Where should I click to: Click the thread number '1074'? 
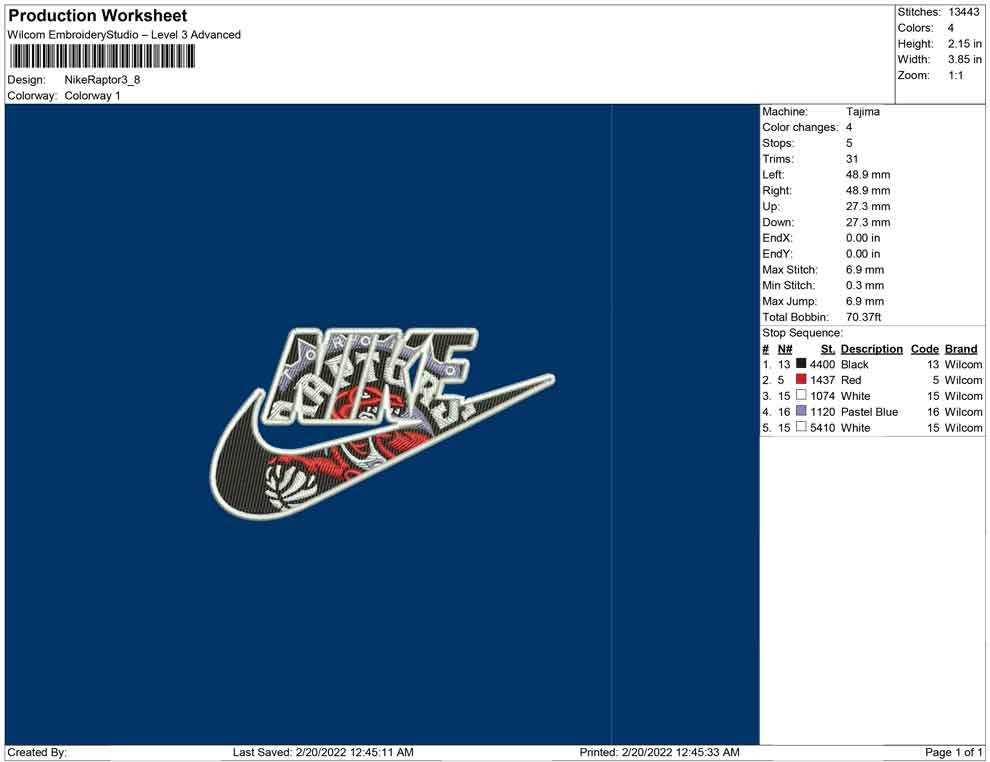[823, 396]
